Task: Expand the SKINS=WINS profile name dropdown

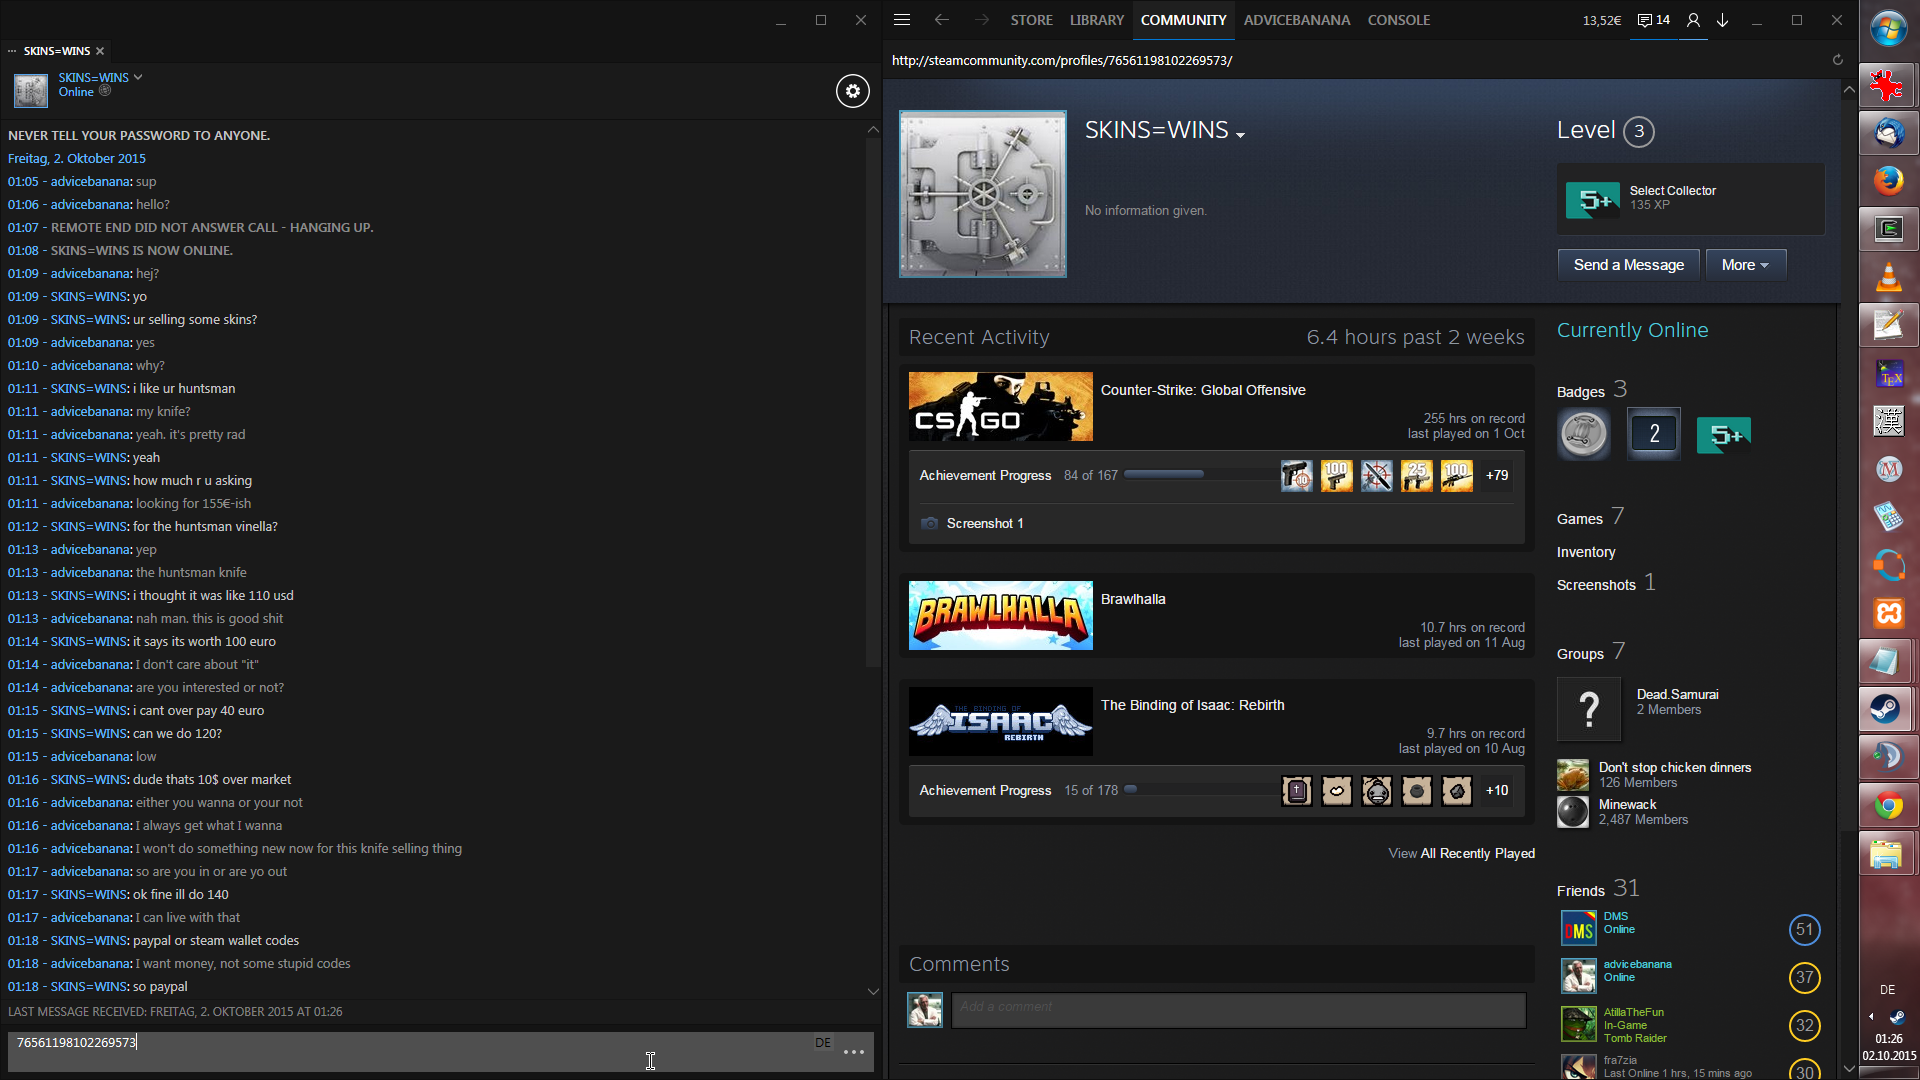Action: (1240, 135)
